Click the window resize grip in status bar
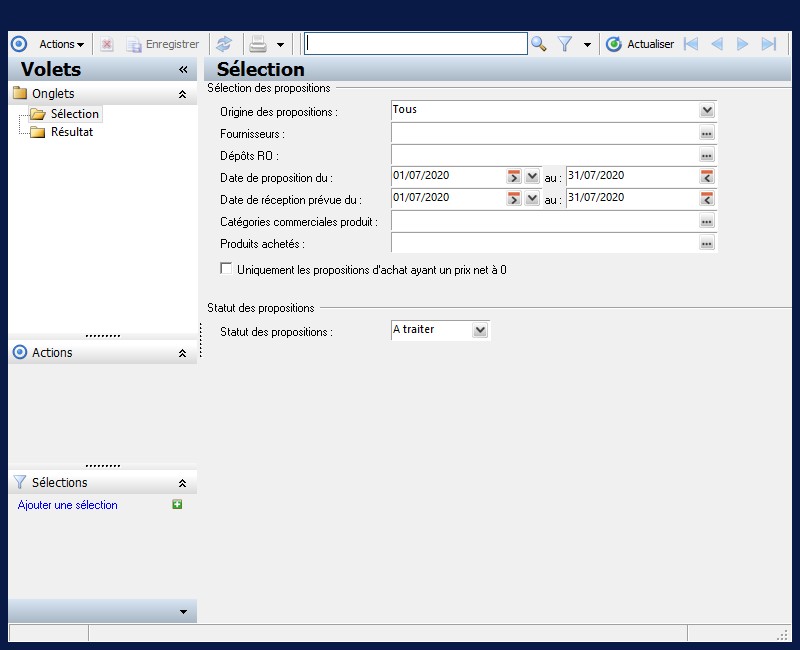Screen dimensions: 800x650 click(782, 635)
